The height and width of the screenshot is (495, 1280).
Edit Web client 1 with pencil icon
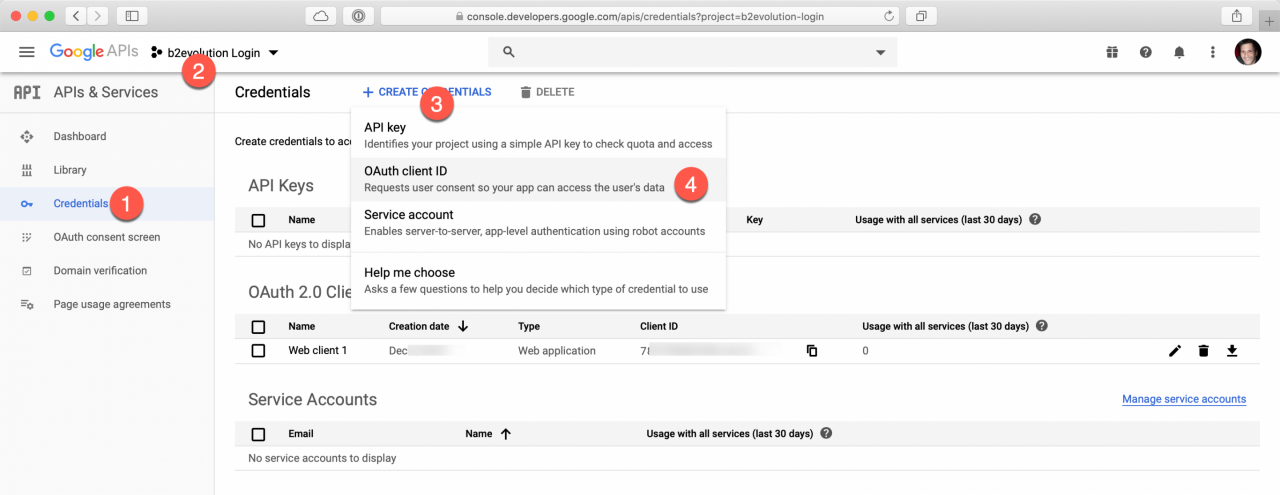1175,351
